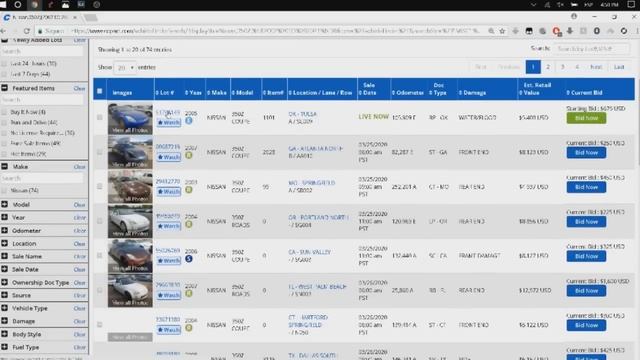The height and width of the screenshot is (360, 640).
Task: Reload the page with the browser refresh icon
Action: point(27,31)
